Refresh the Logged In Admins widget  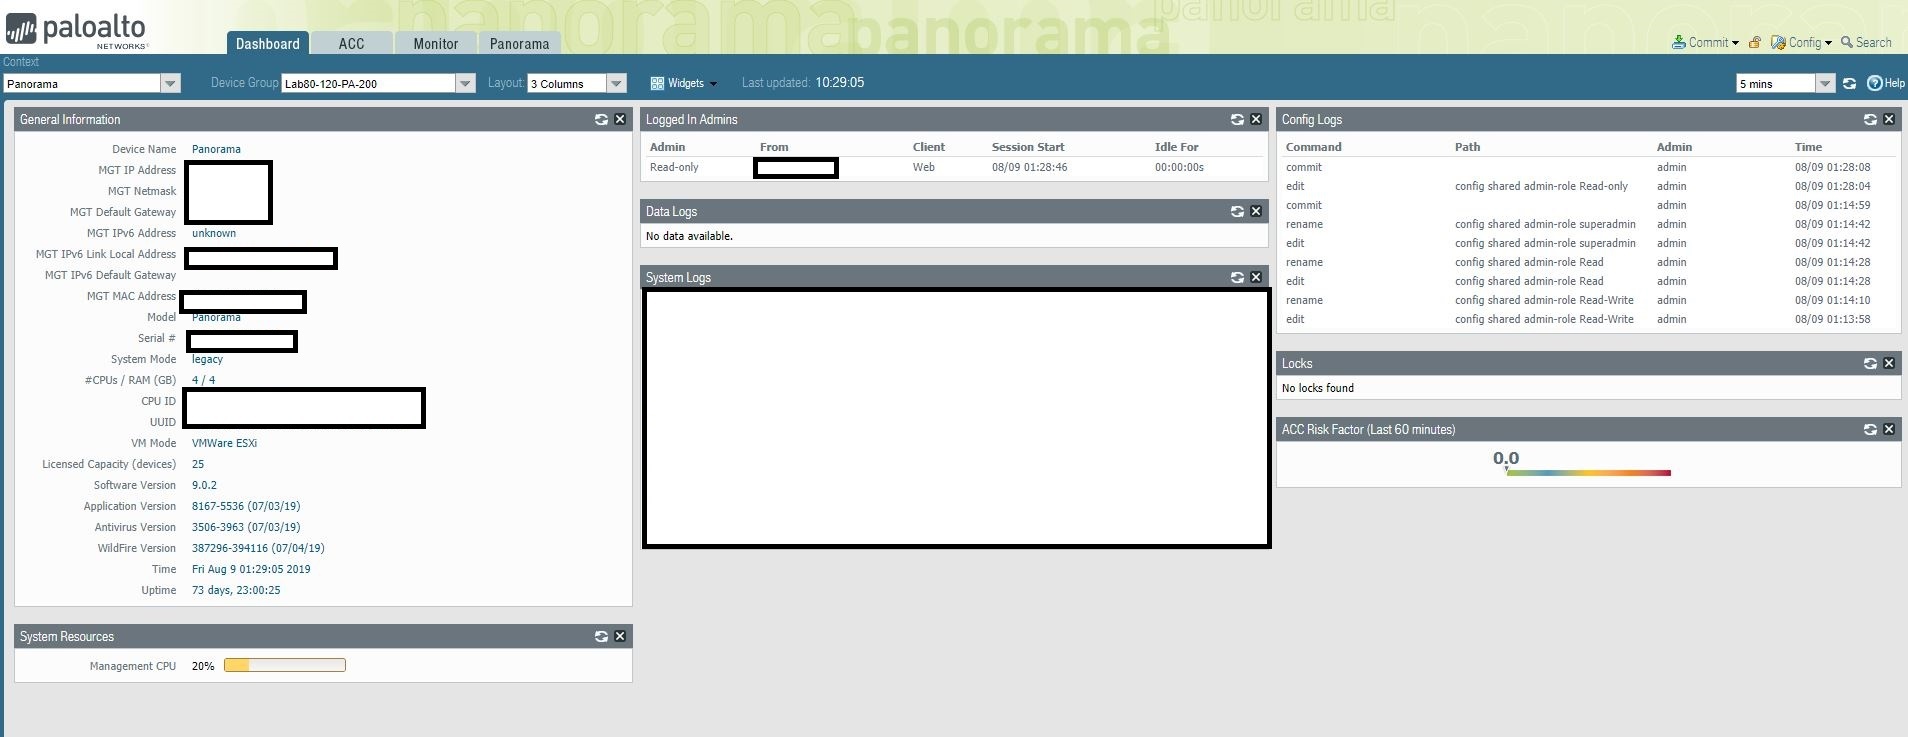(1237, 119)
